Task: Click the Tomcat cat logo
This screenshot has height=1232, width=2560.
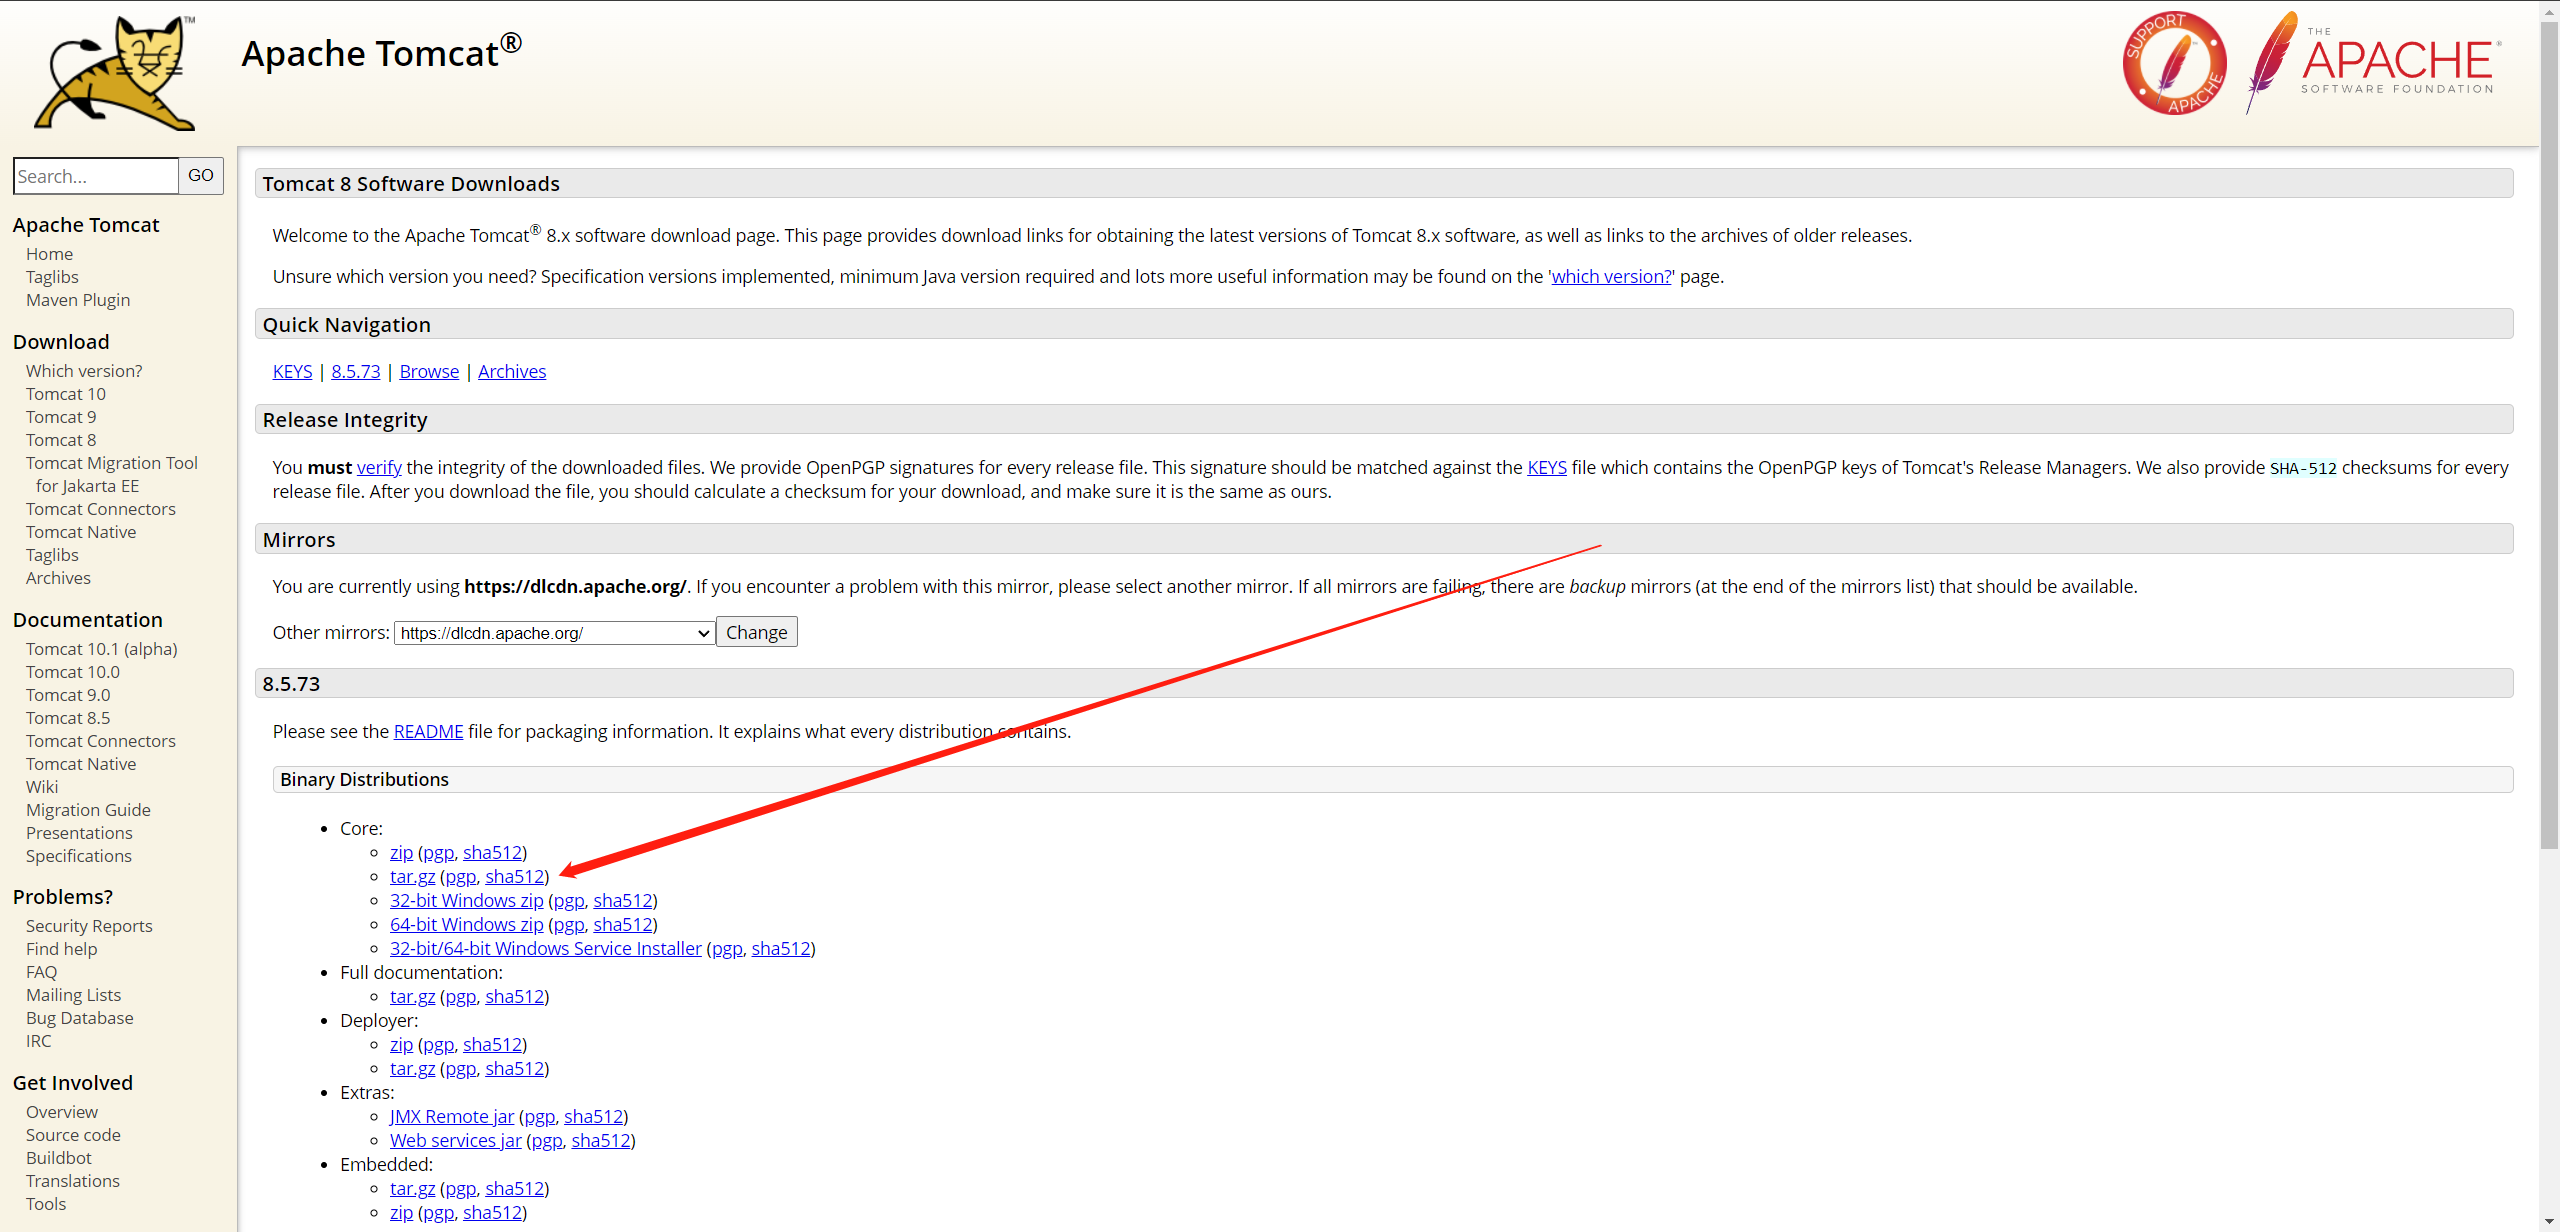Action: coord(115,73)
